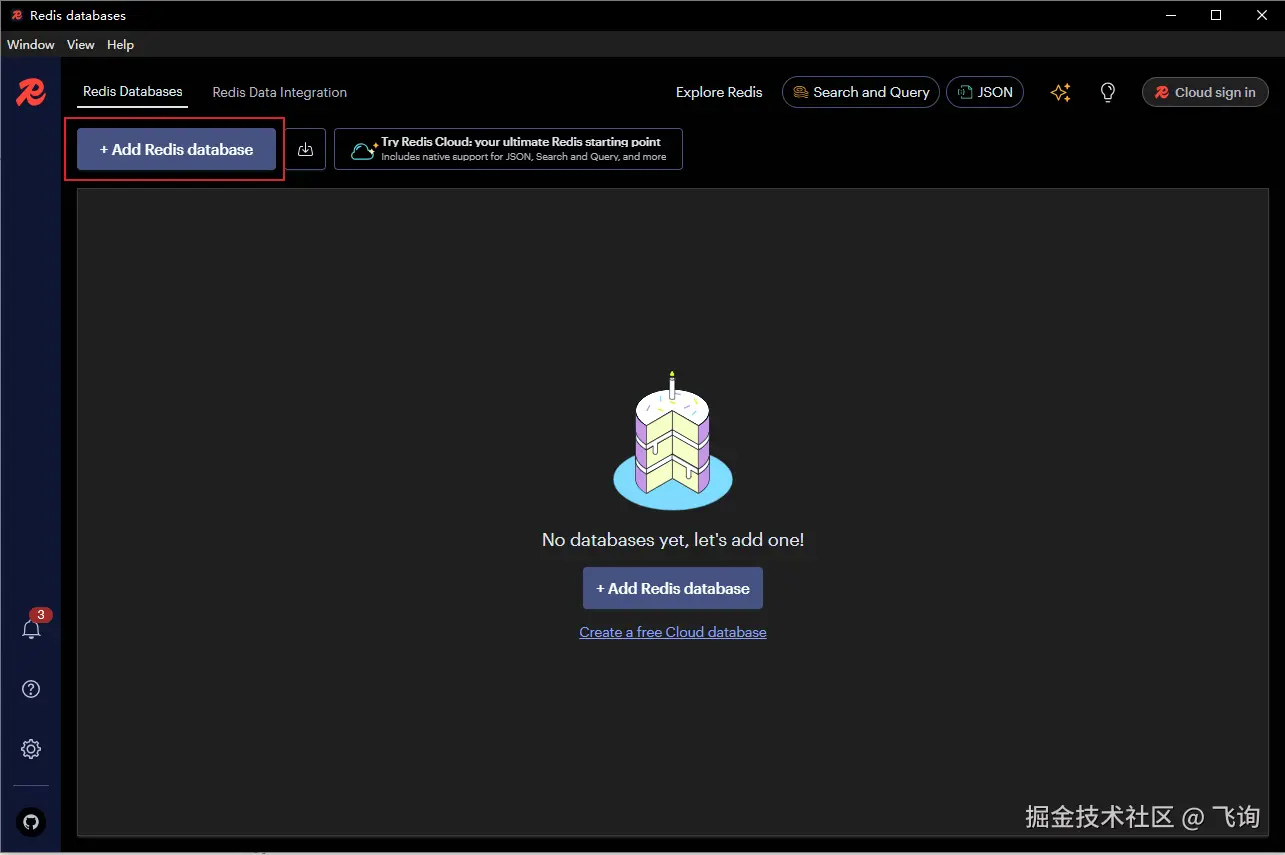Click the birthday cake illustration
The width and height of the screenshot is (1285, 855).
[673, 440]
